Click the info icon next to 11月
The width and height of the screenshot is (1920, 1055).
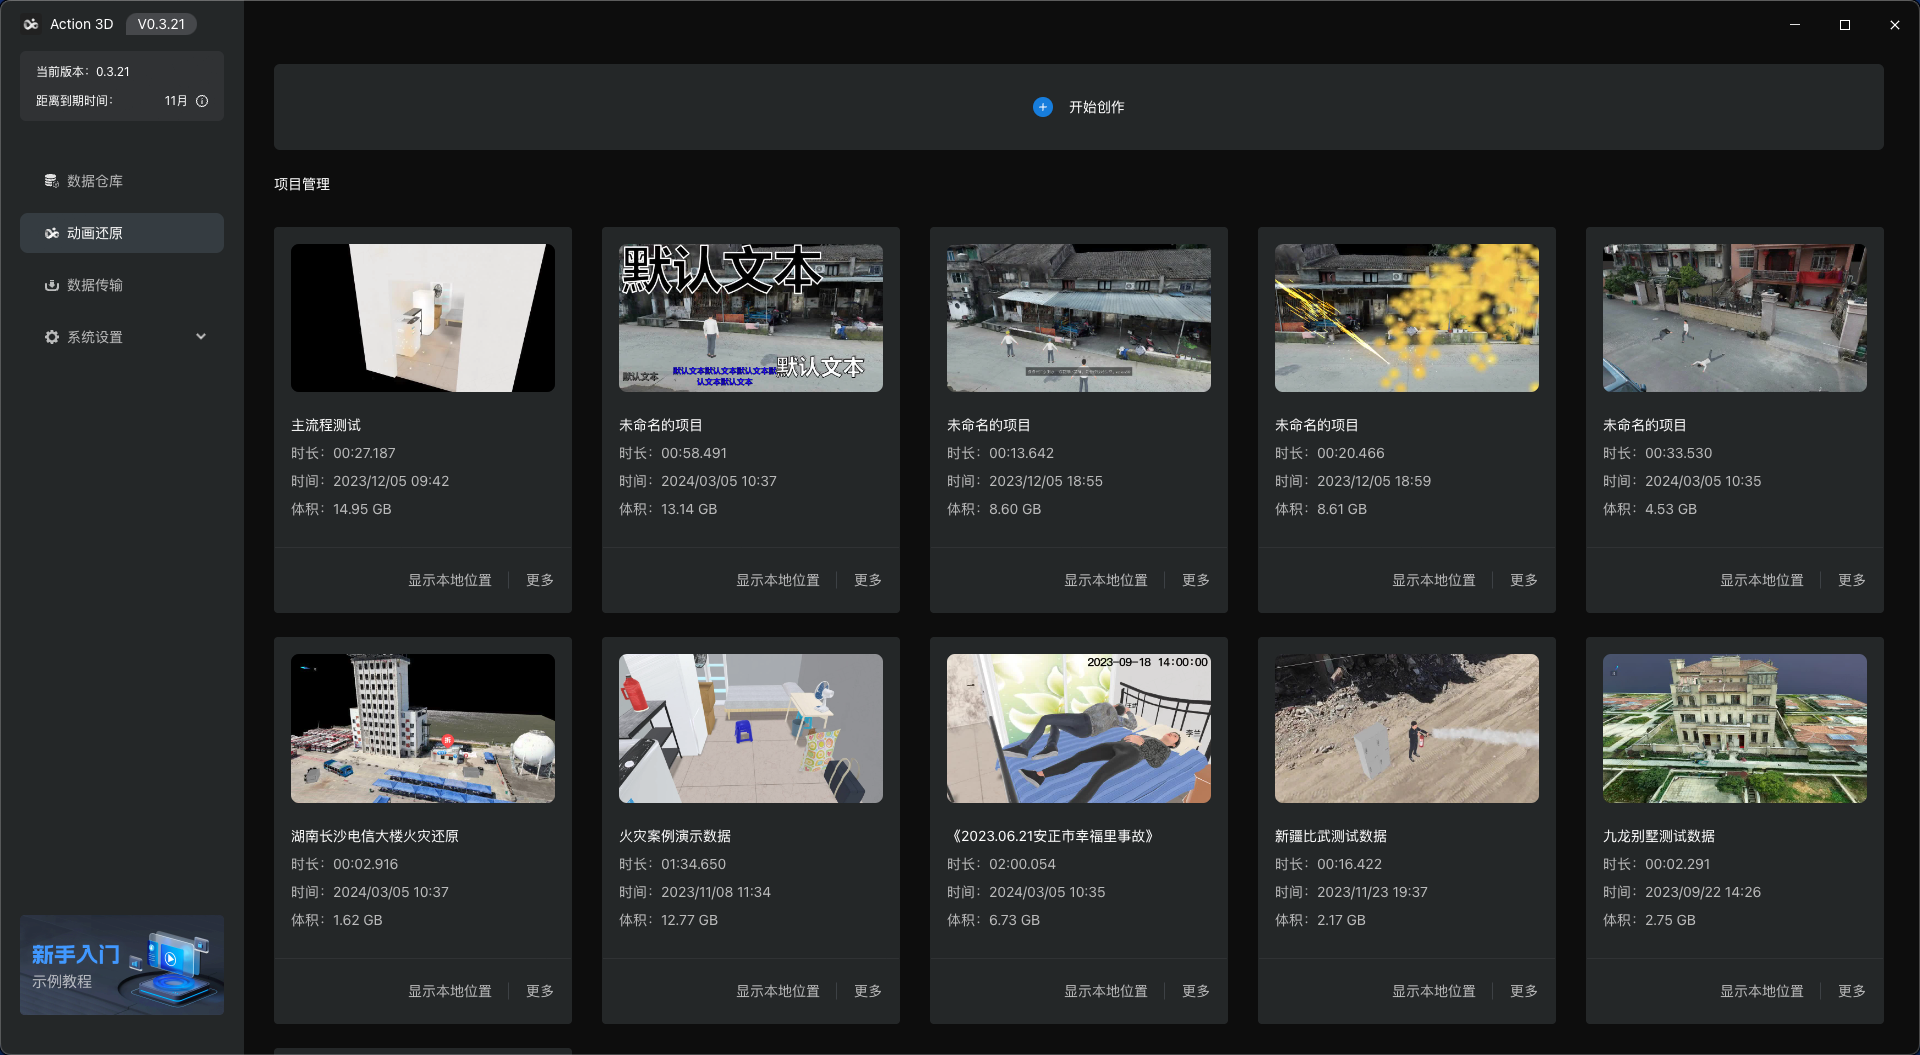click(x=202, y=101)
